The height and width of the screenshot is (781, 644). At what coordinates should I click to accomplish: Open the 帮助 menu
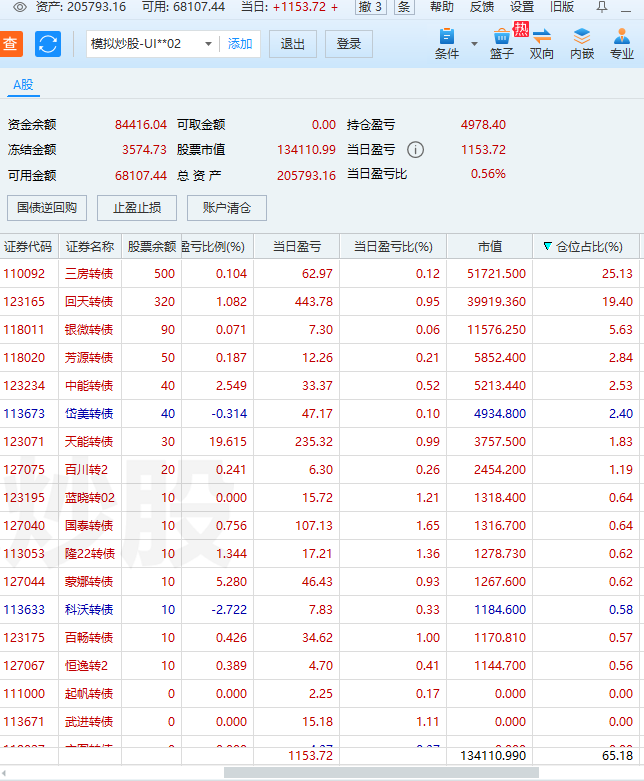[442, 7]
